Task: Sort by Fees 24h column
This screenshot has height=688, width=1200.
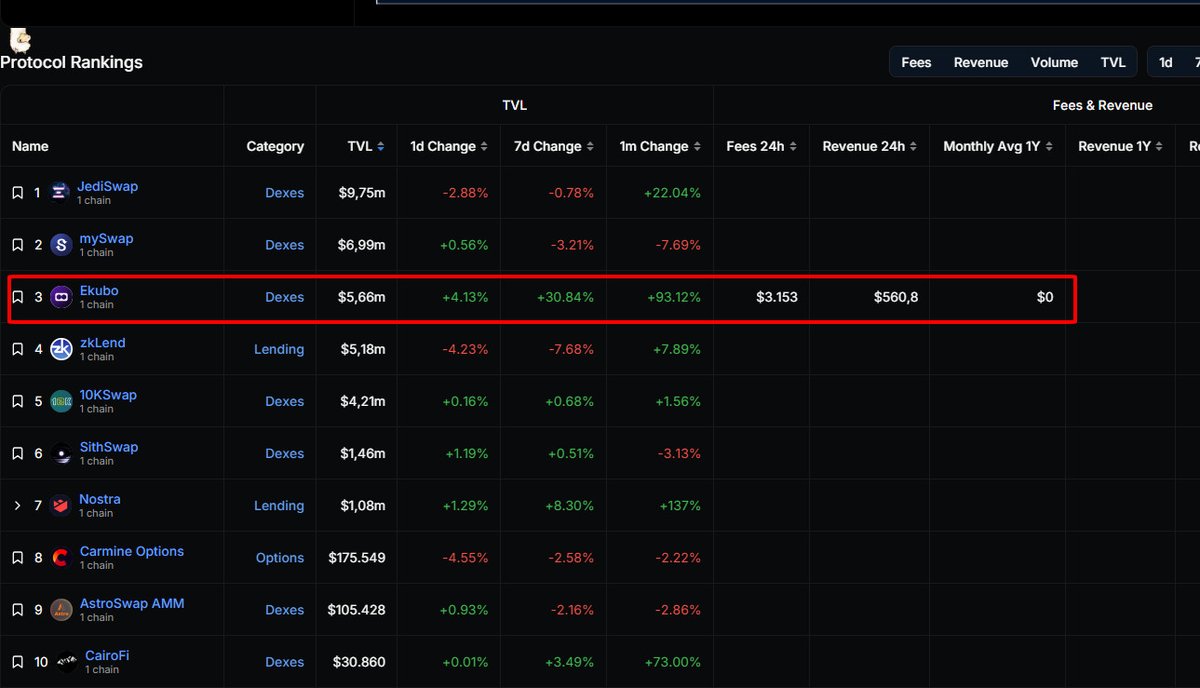Action: tap(761, 146)
